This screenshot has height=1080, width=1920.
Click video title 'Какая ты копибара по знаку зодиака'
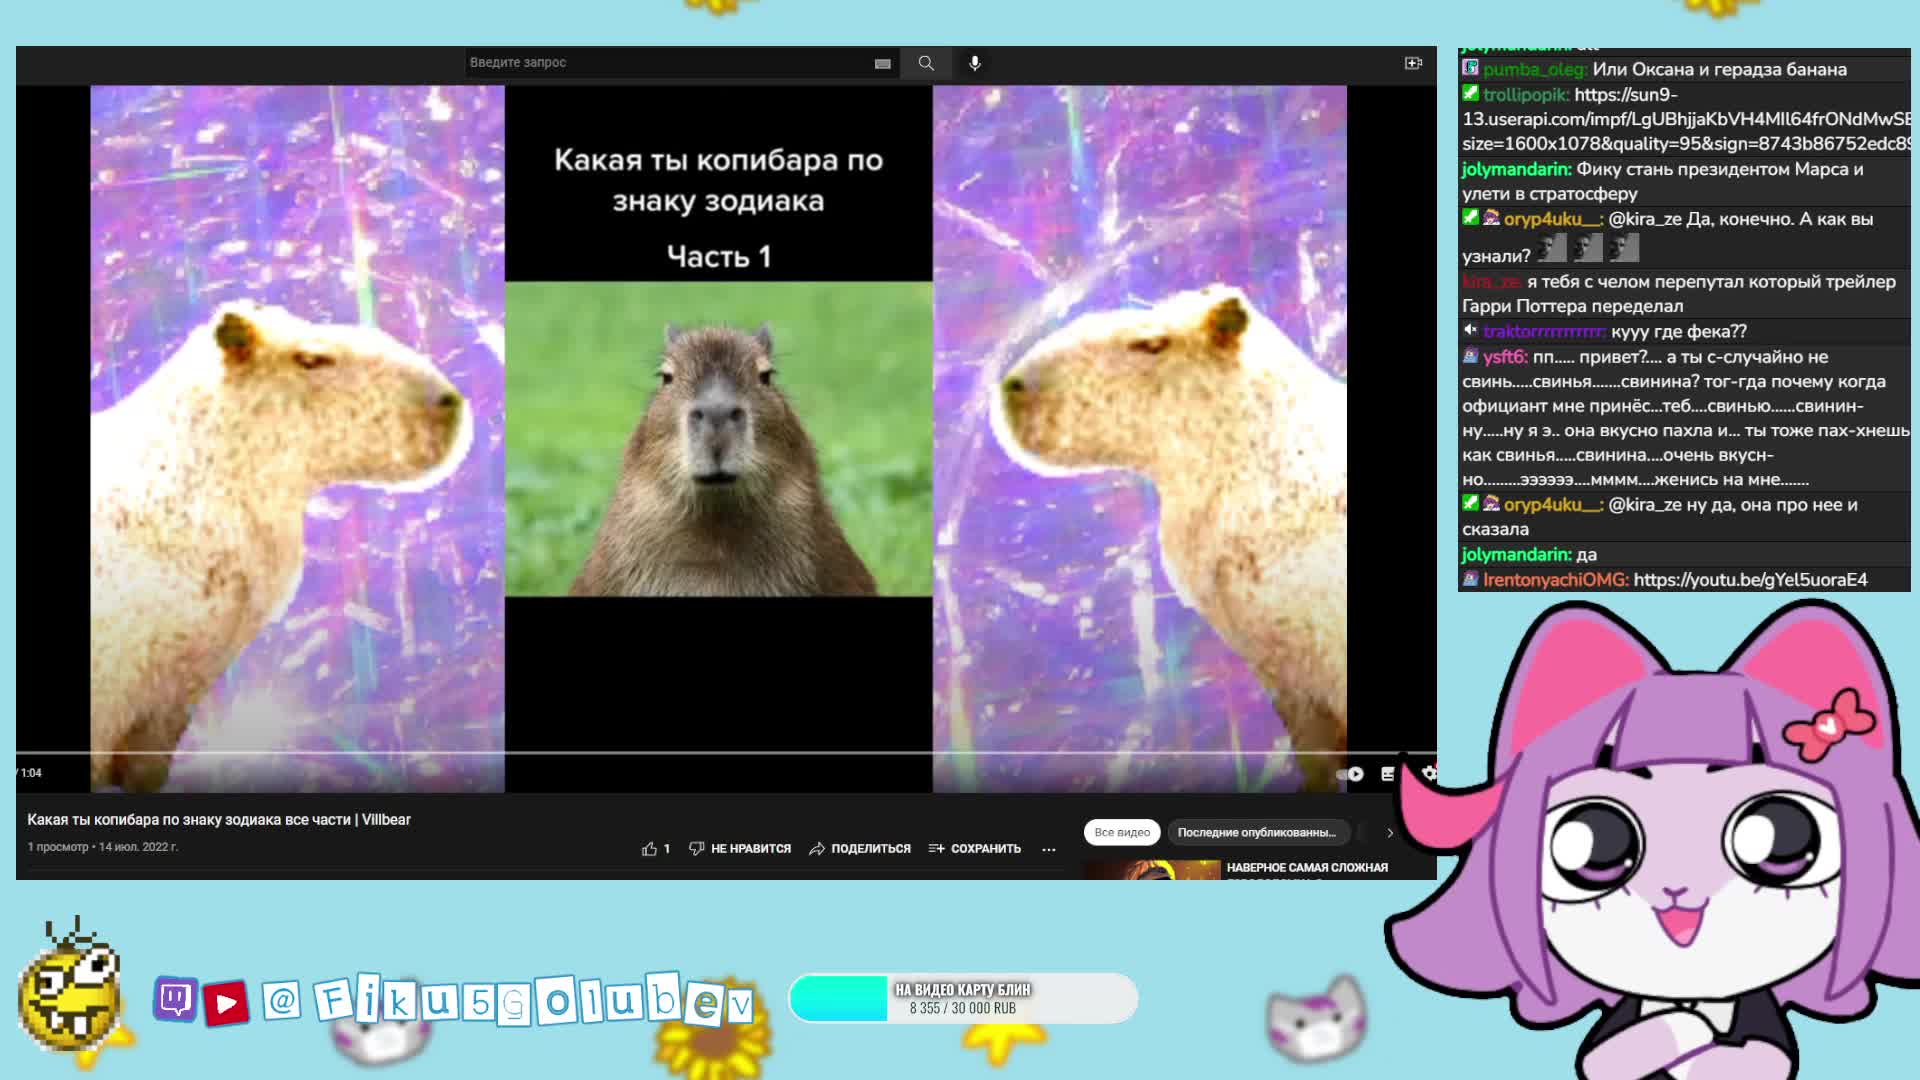[219, 819]
